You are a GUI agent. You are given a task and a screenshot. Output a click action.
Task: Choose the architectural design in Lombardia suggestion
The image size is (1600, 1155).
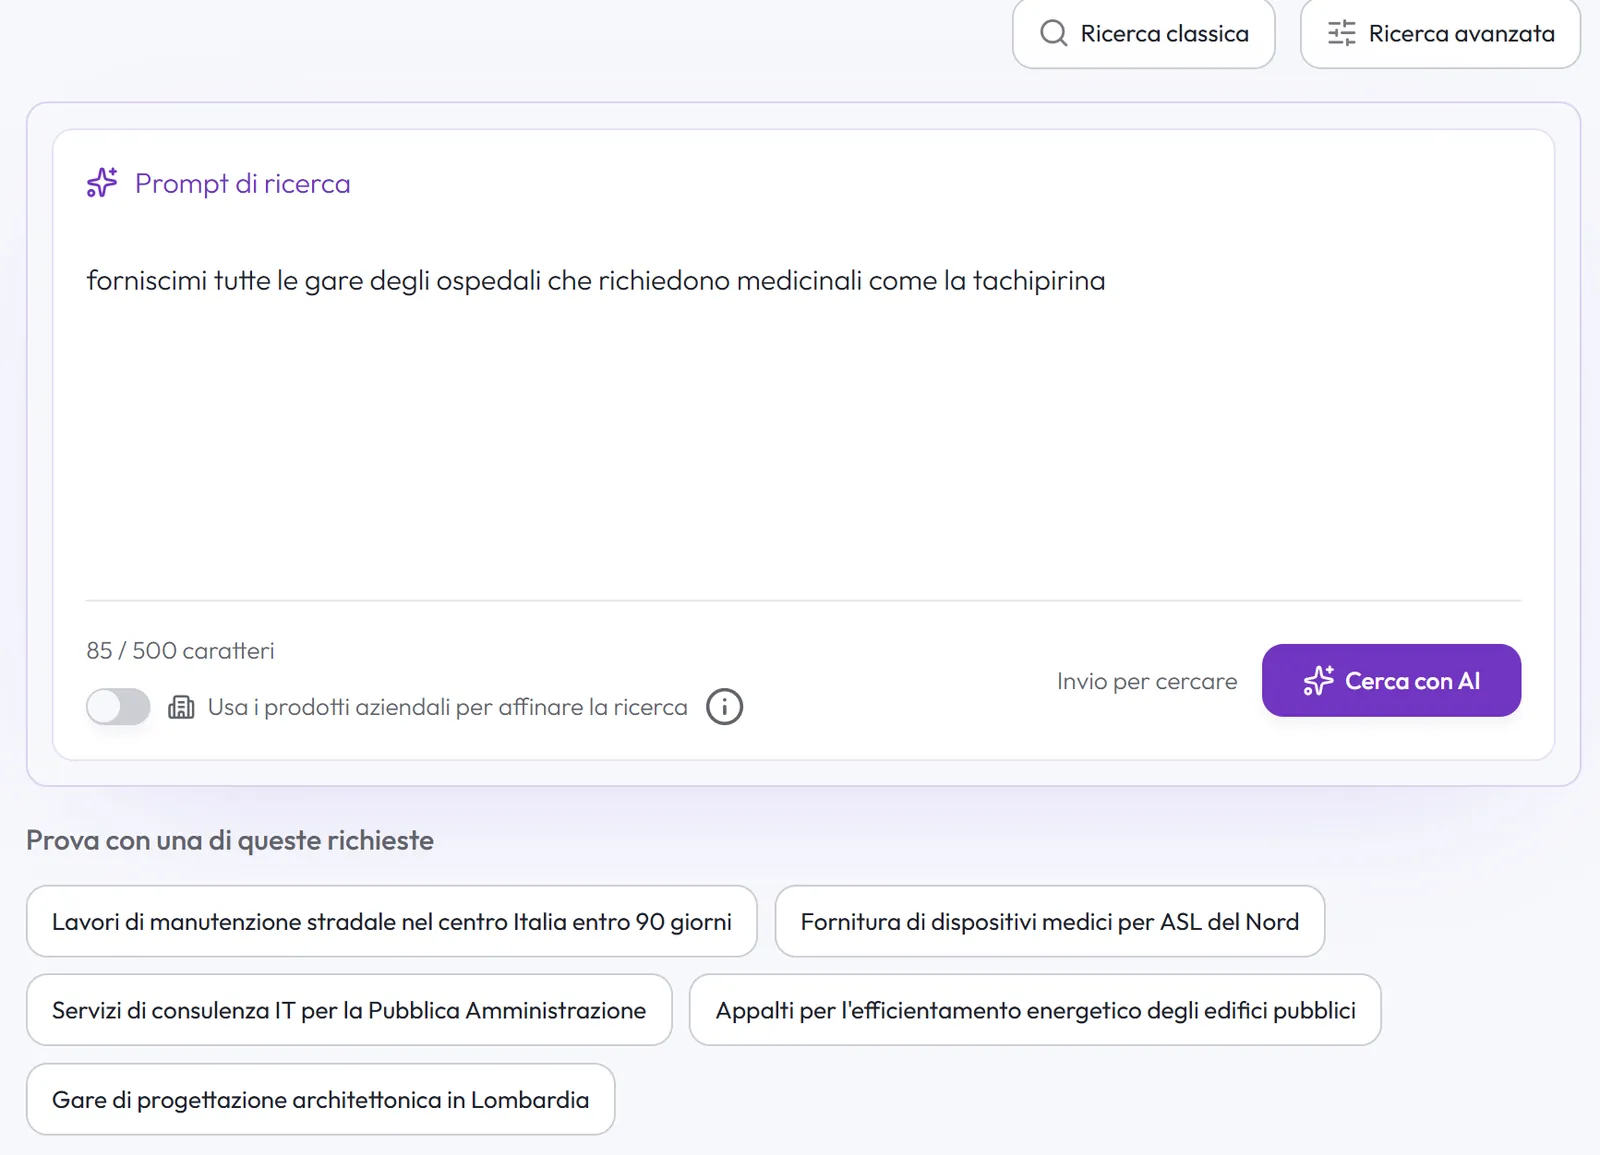click(x=320, y=1099)
